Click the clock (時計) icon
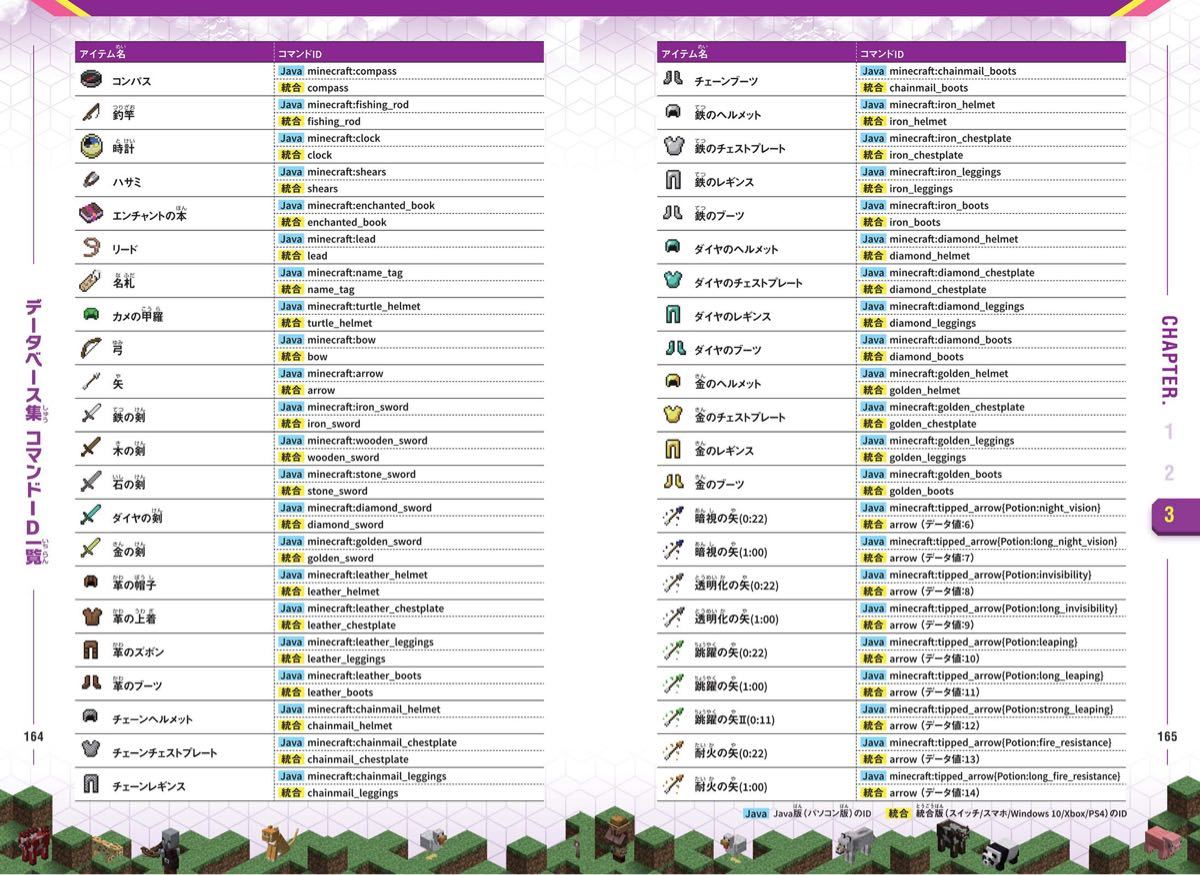Screen dimensions: 1200x875 [91, 147]
